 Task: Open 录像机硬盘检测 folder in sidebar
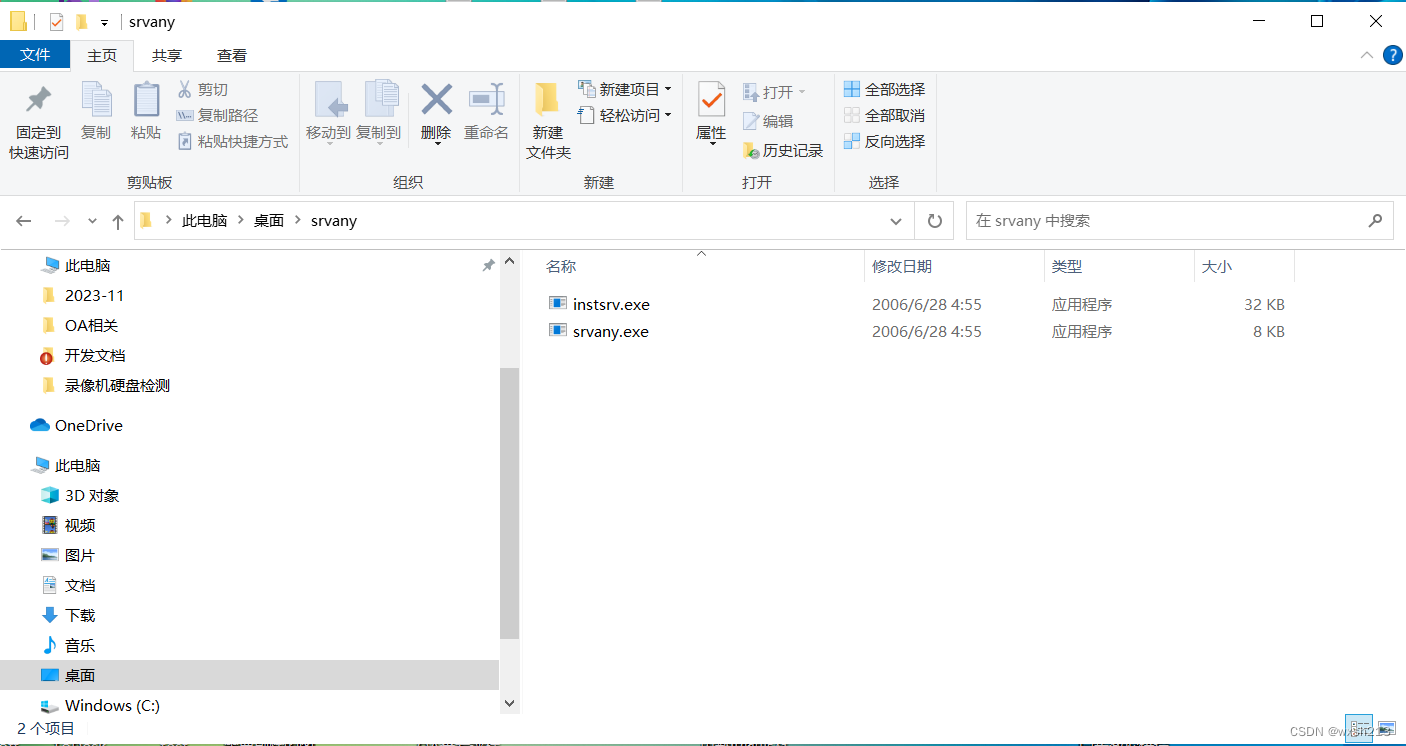pyautogui.click(x=117, y=385)
